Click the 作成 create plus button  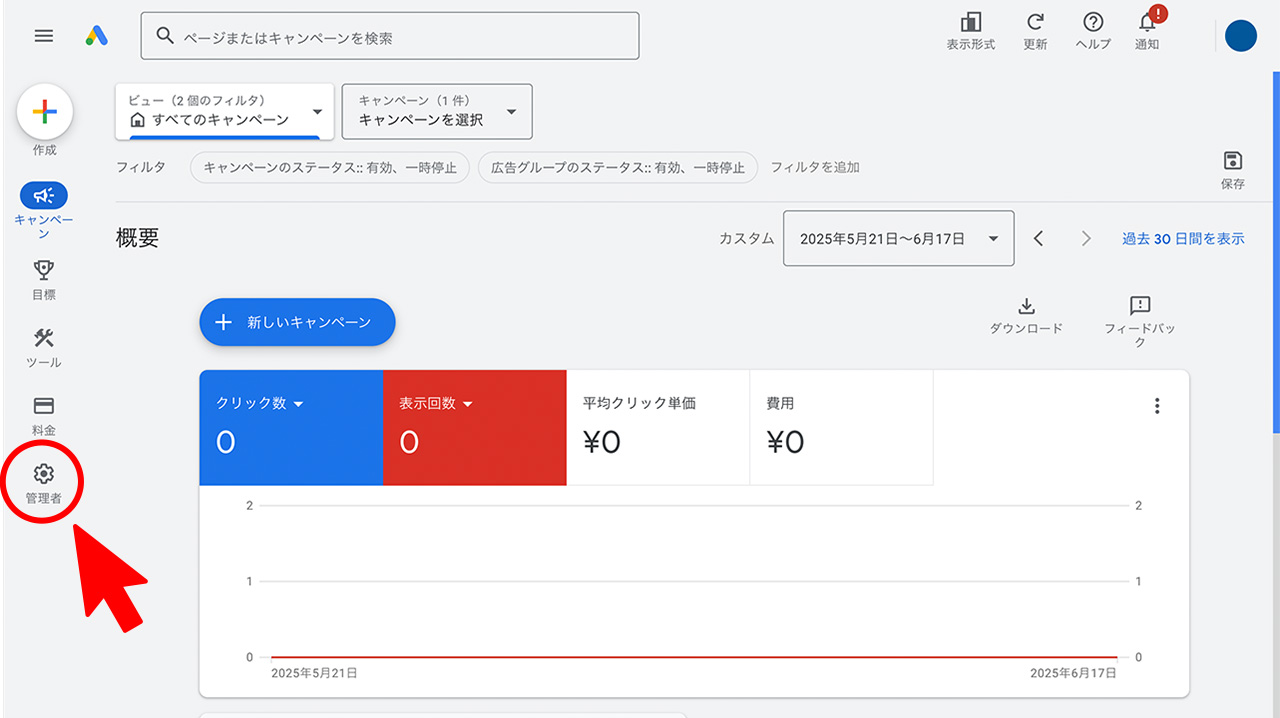(45, 111)
